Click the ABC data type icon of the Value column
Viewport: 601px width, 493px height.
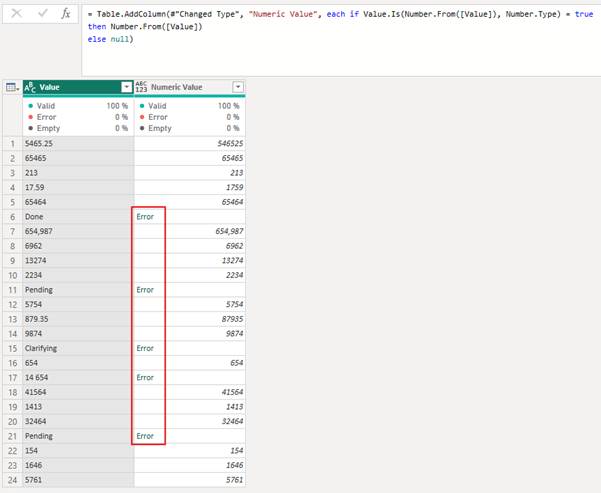click(29, 87)
